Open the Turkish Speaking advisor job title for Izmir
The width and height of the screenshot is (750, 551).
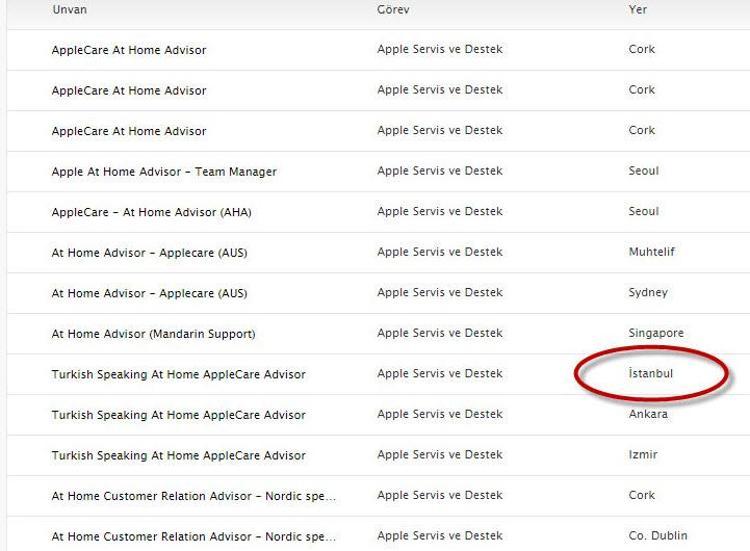pos(178,456)
